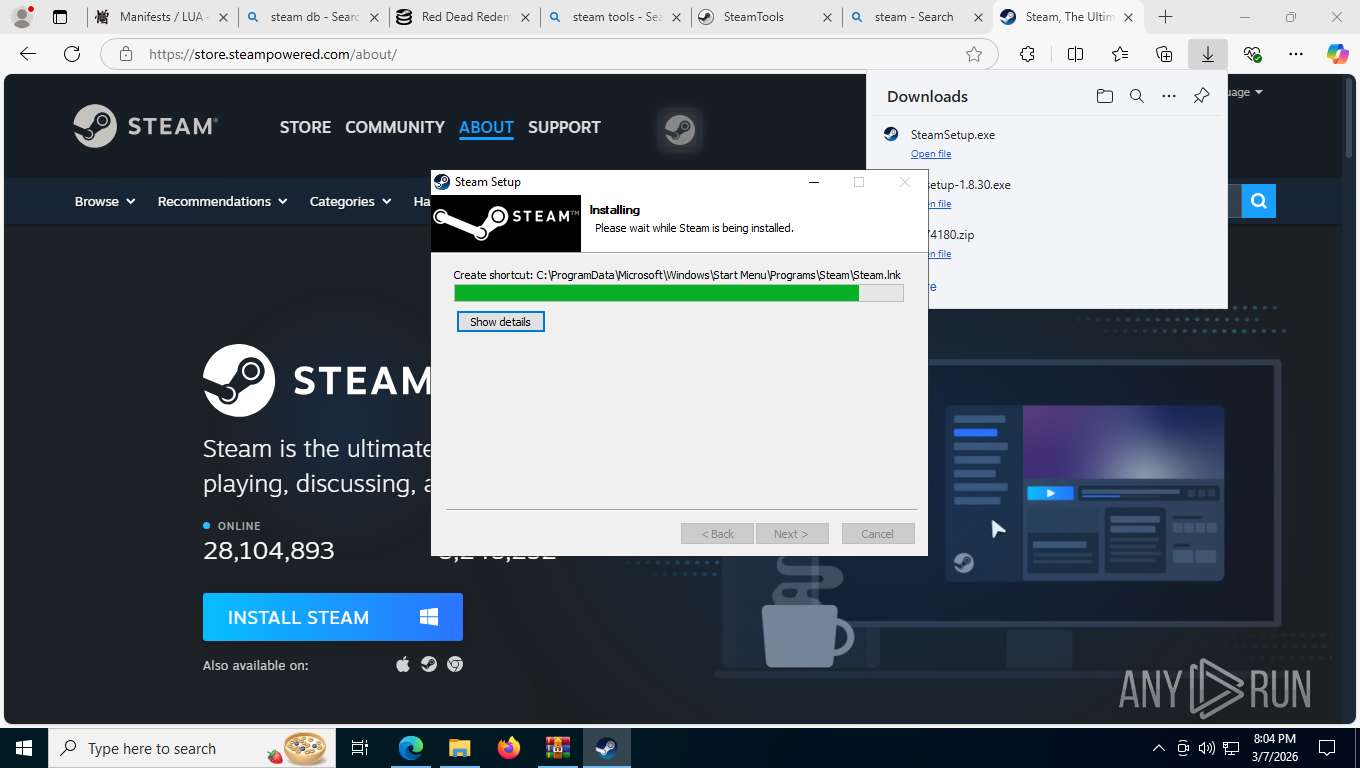The height and width of the screenshot is (768, 1360).
Task: Open the browser extensions puzzle icon
Action: pos(1027,54)
